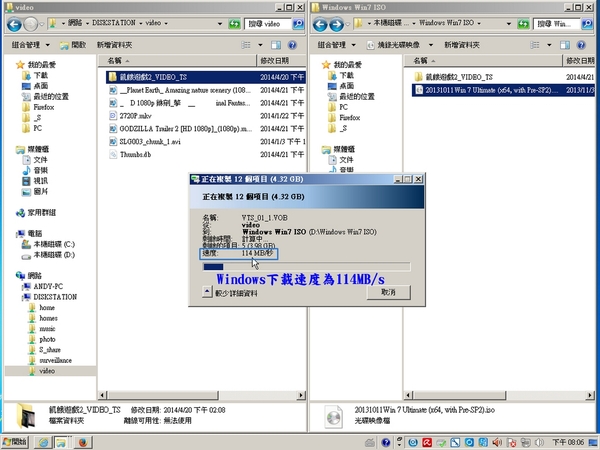This screenshot has height=450, width=600.
Task: Click 新增資料夾 in Win7 ISO toolbar
Action: tap(461, 45)
